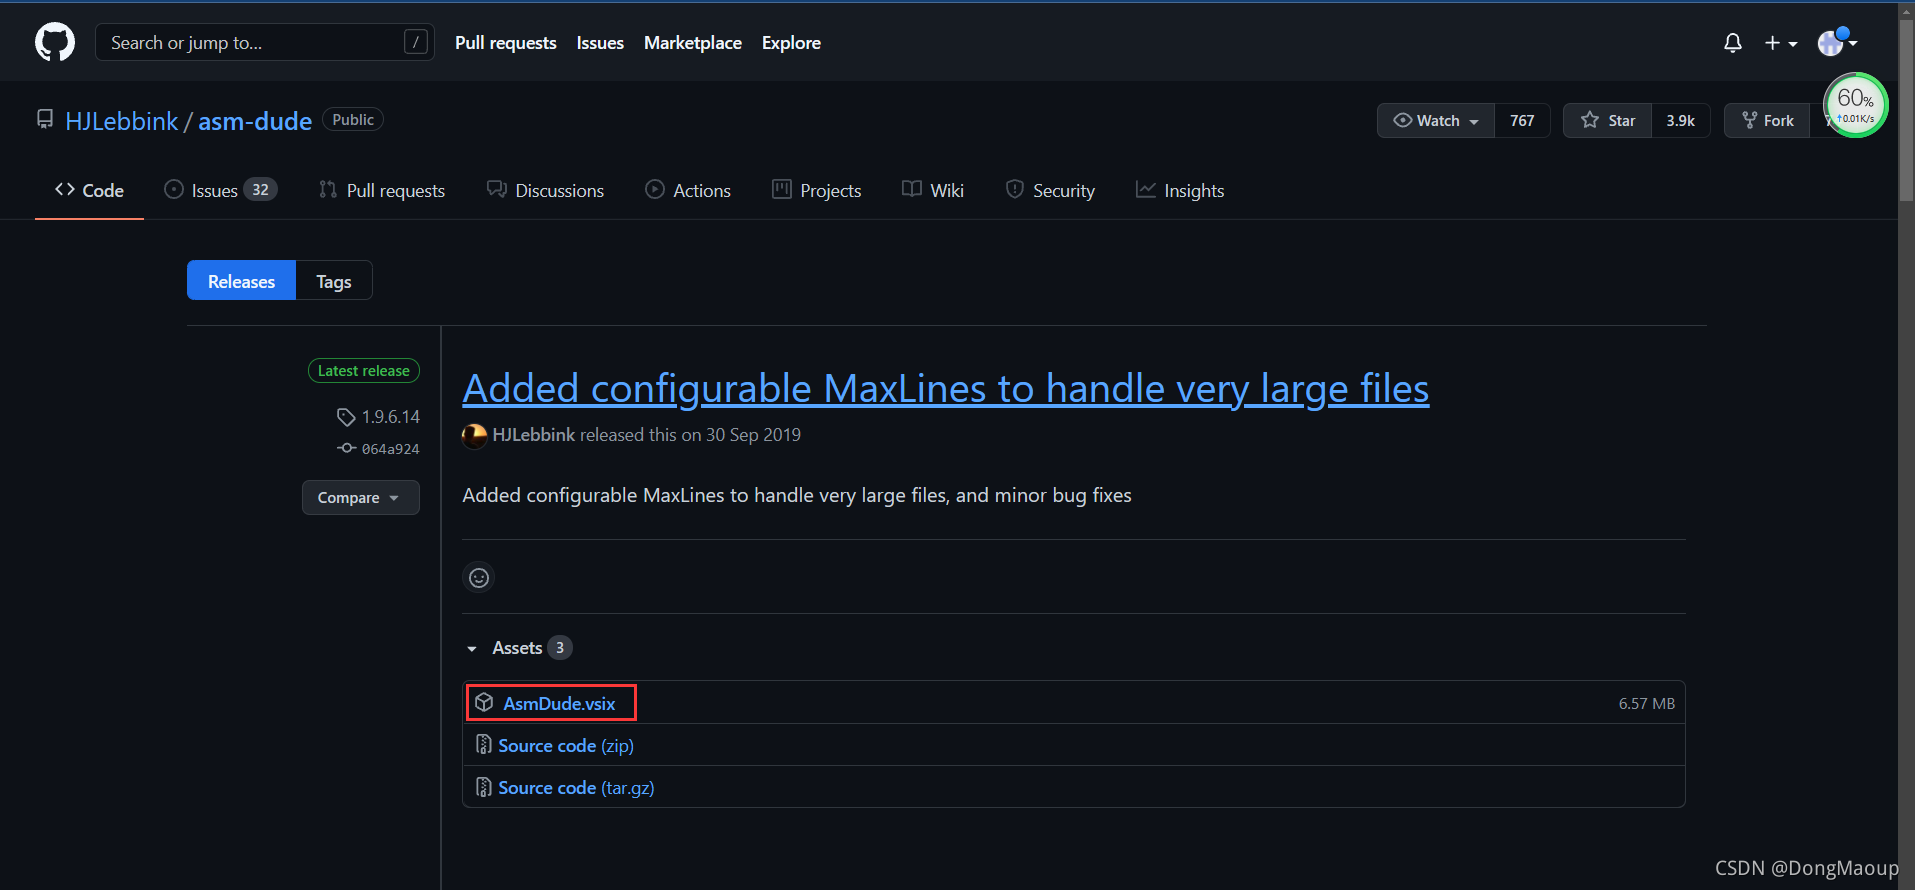
Task: Open HJLebbink owner profile link
Action: [122, 121]
